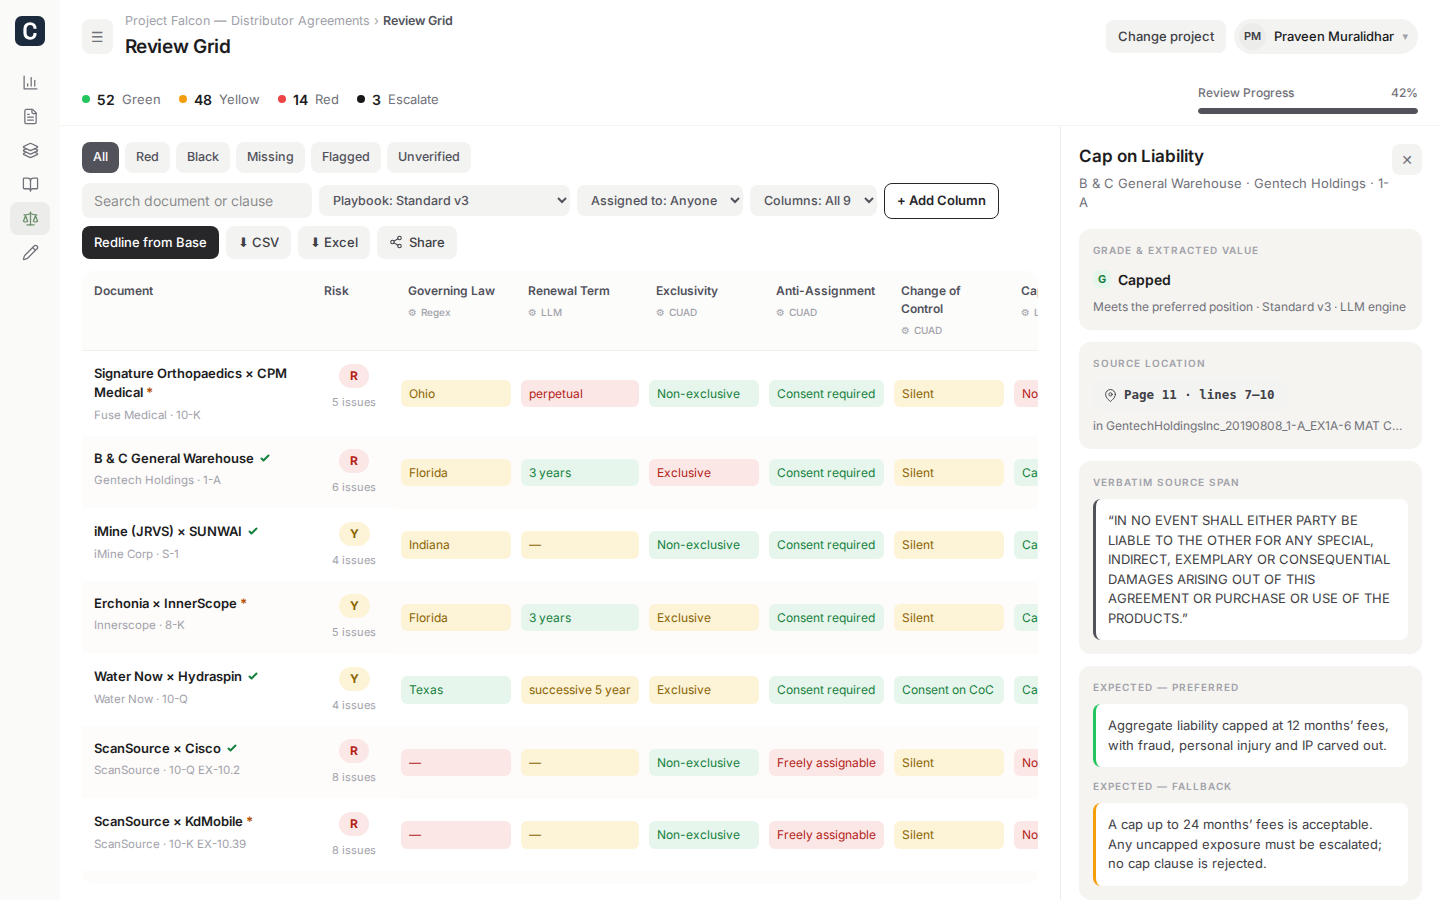Image resolution: width=1440 pixels, height=900 pixels.
Task: Select the All filter tab
Action: coord(100,157)
